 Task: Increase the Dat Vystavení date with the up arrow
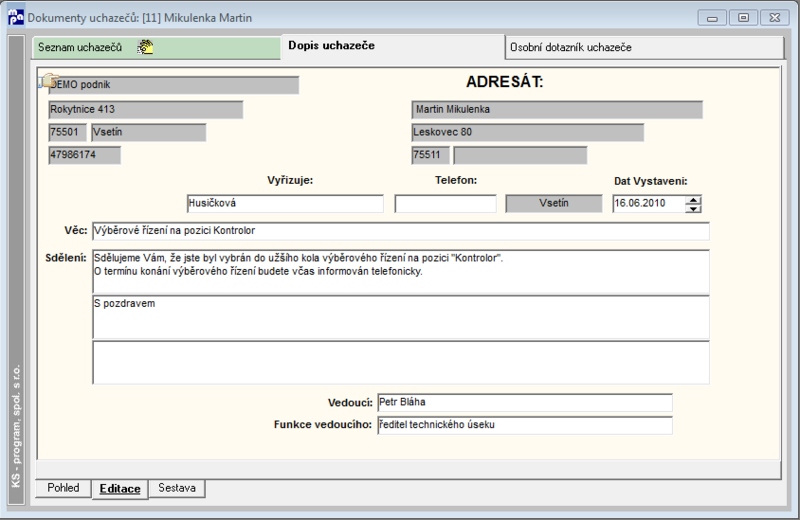(693, 200)
